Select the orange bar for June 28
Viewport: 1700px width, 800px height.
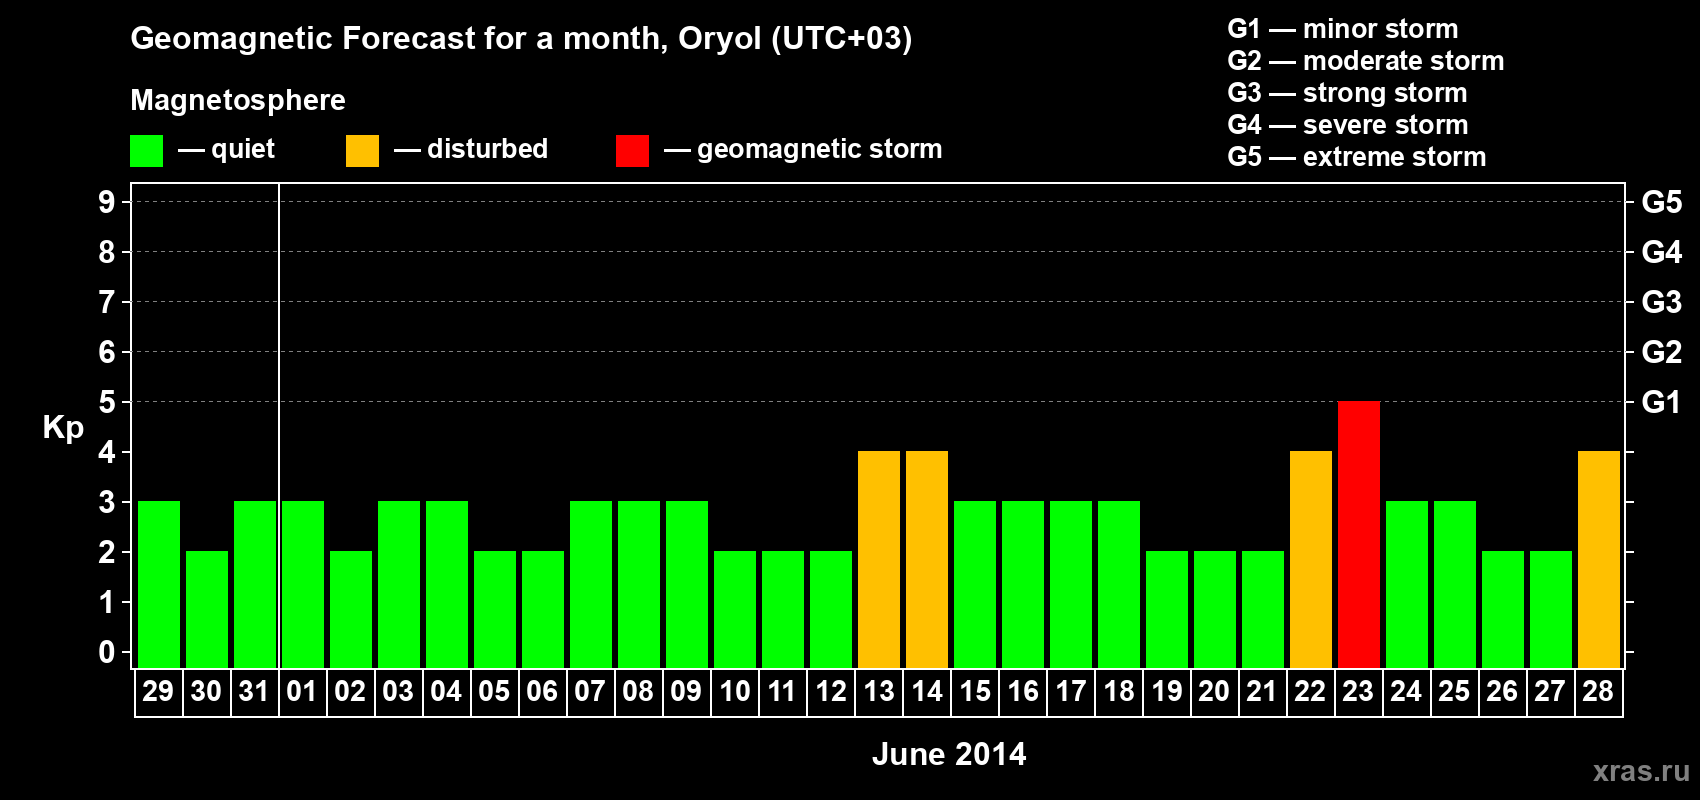click(1599, 560)
